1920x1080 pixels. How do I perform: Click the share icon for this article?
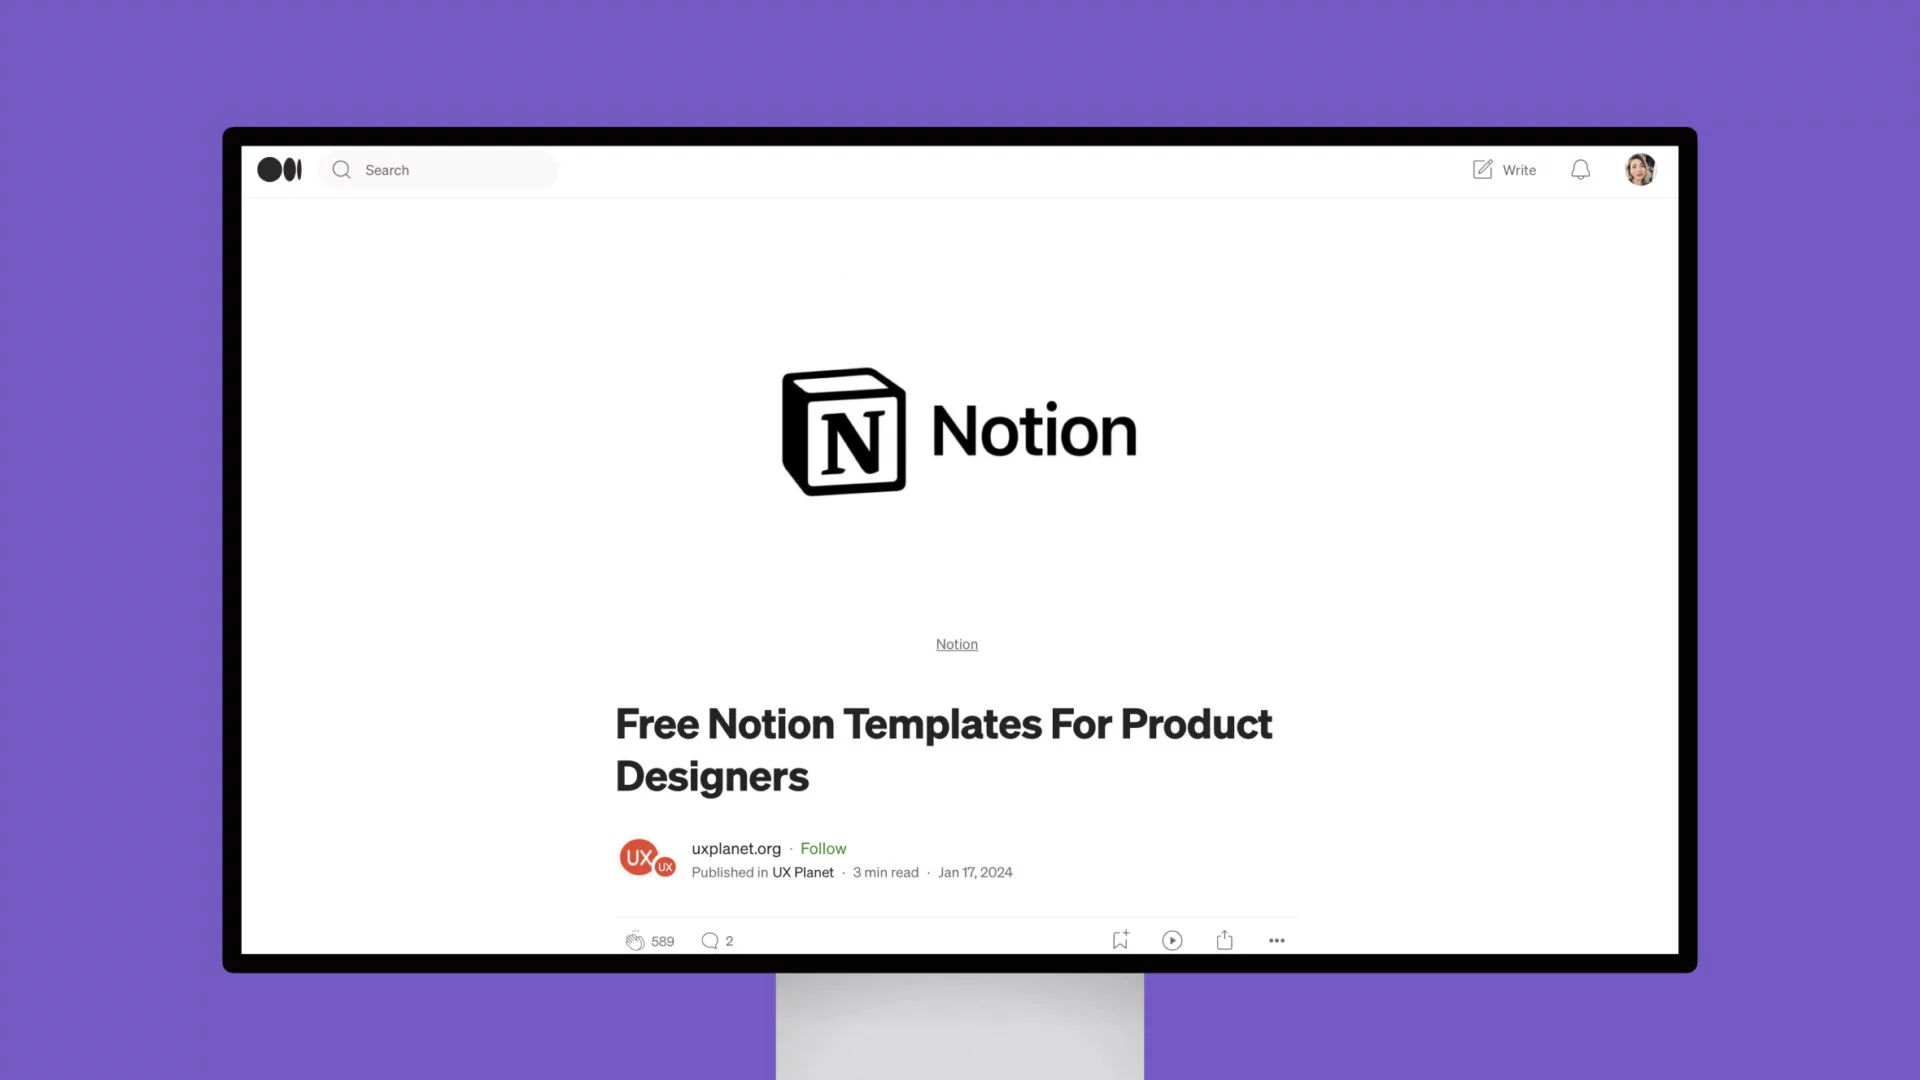pos(1224,939)
